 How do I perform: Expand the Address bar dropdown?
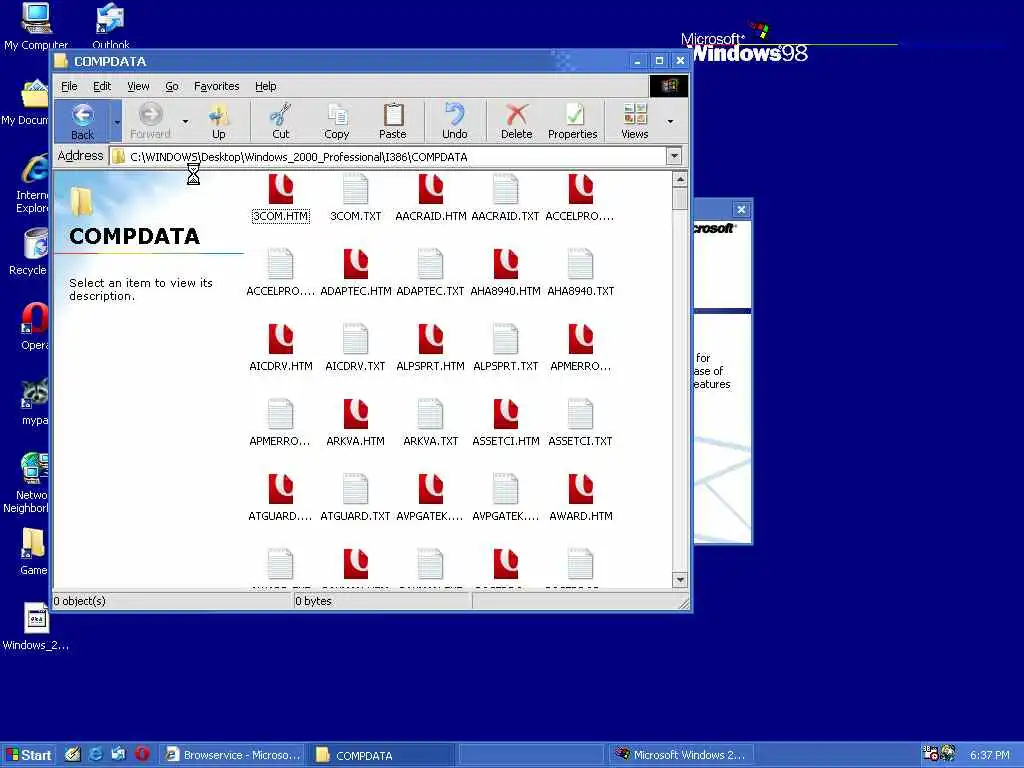pyautogui.click(x=674, y=157)
